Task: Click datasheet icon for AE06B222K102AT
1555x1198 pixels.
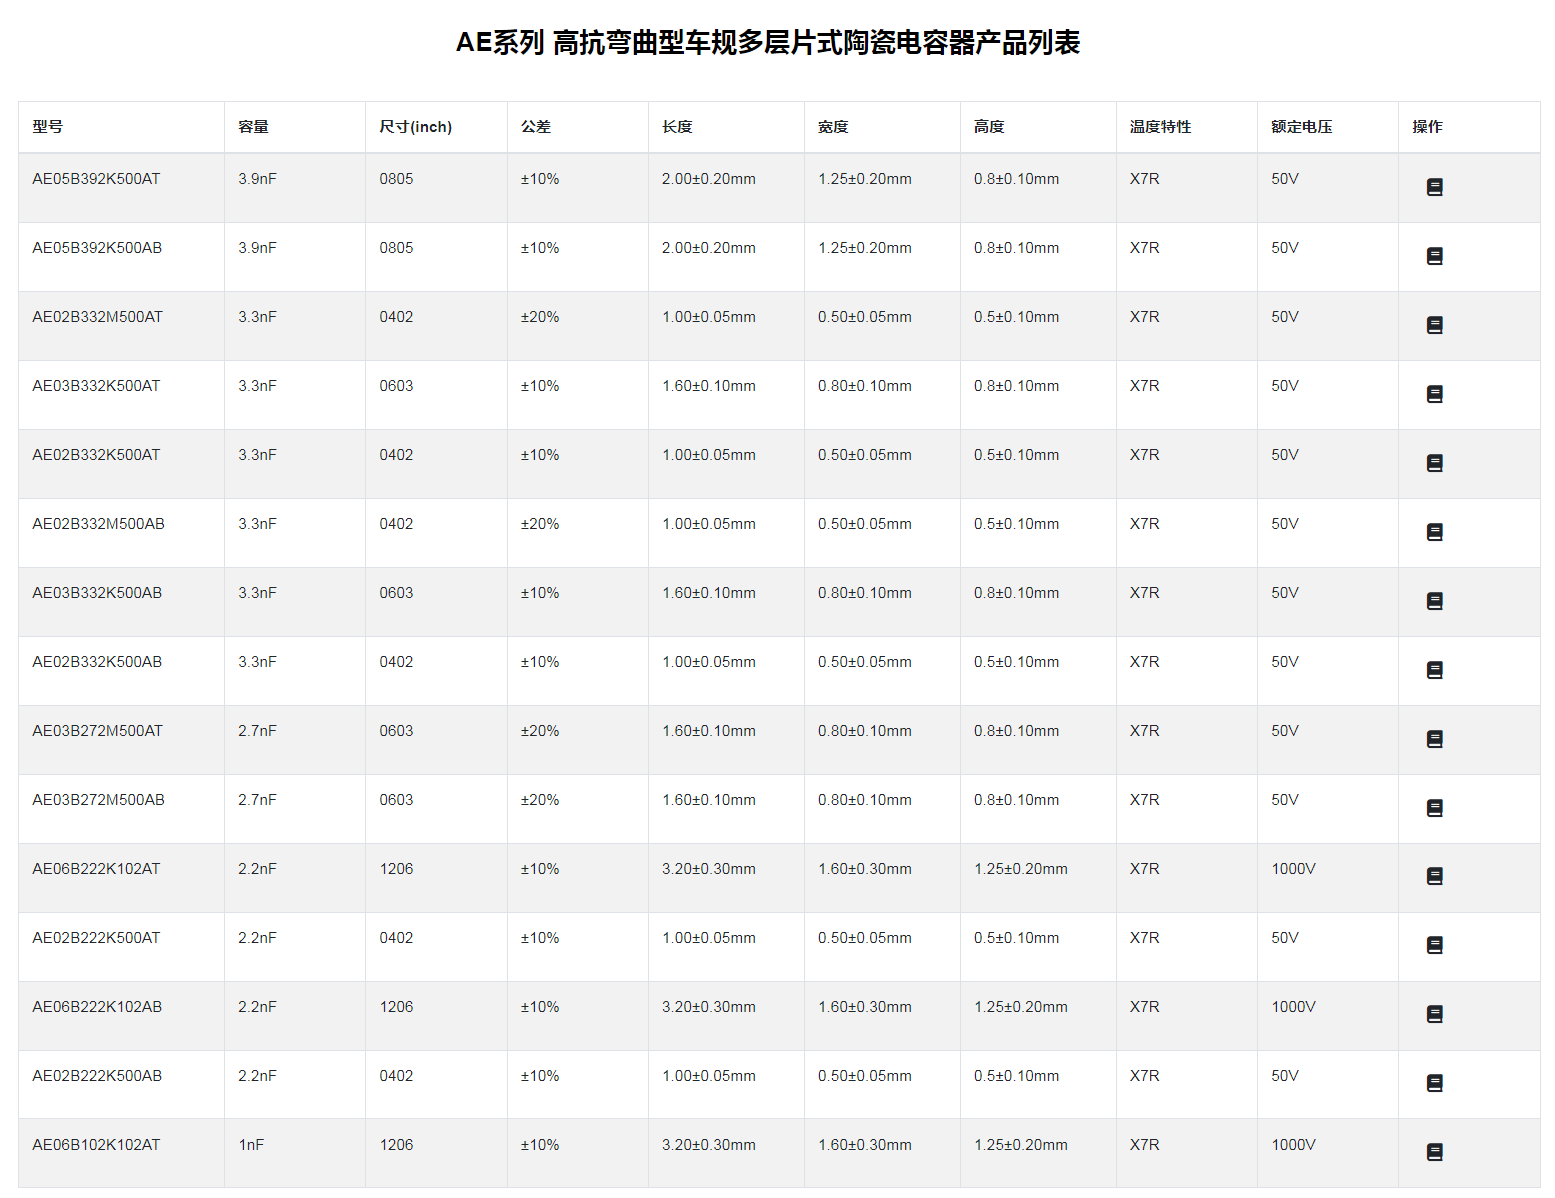Action: point(1434,876)
